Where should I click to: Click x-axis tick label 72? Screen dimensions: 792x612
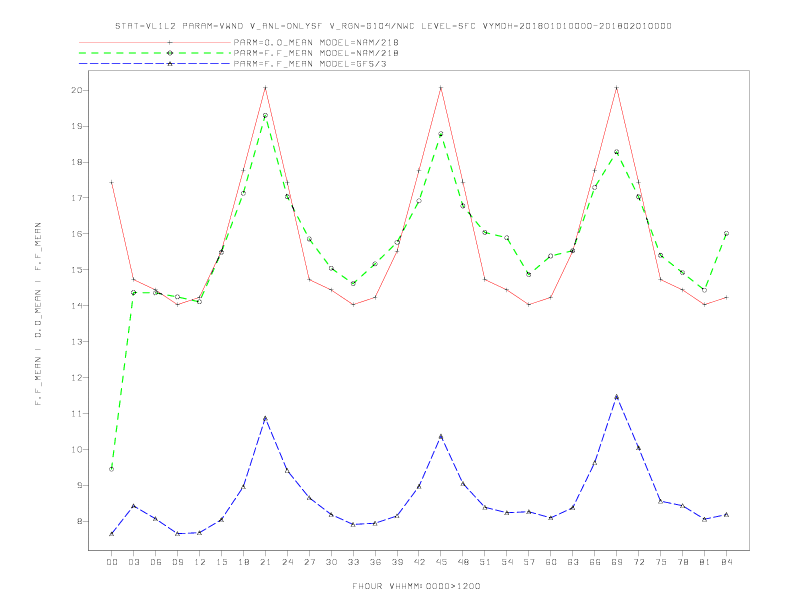[639, 562]
